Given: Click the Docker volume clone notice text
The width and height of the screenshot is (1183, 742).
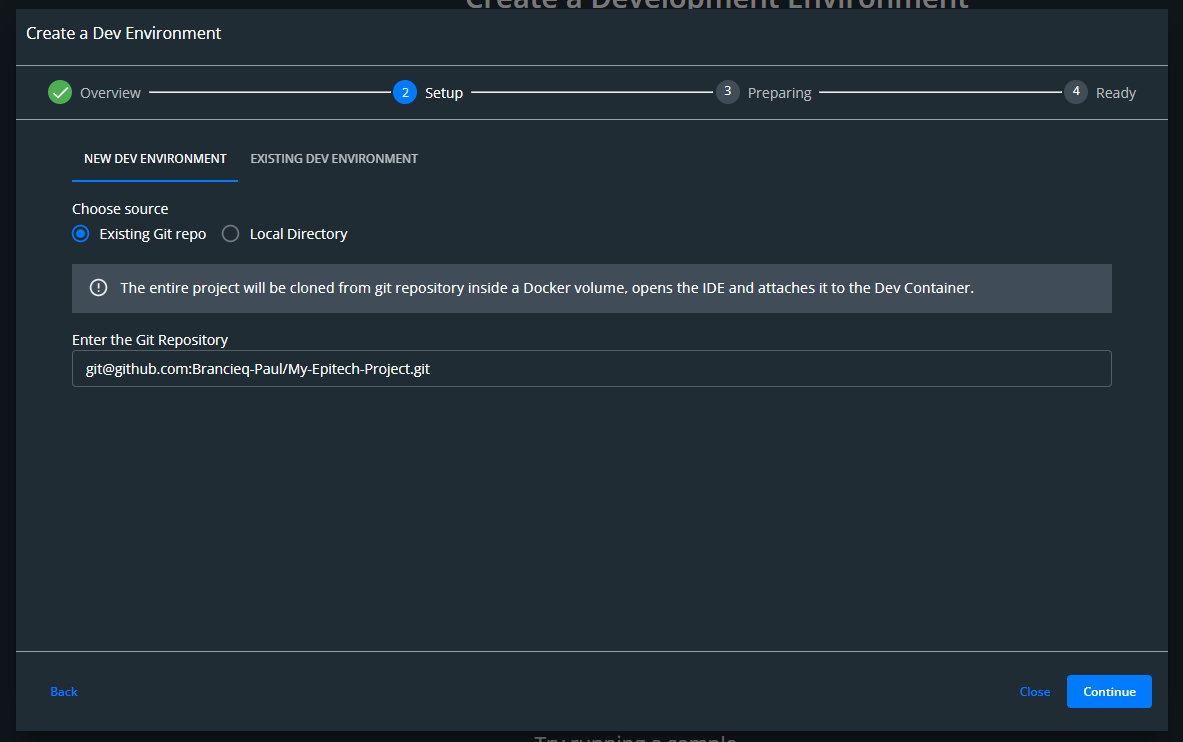Looking at the screenshot, I should coord(546,288).
